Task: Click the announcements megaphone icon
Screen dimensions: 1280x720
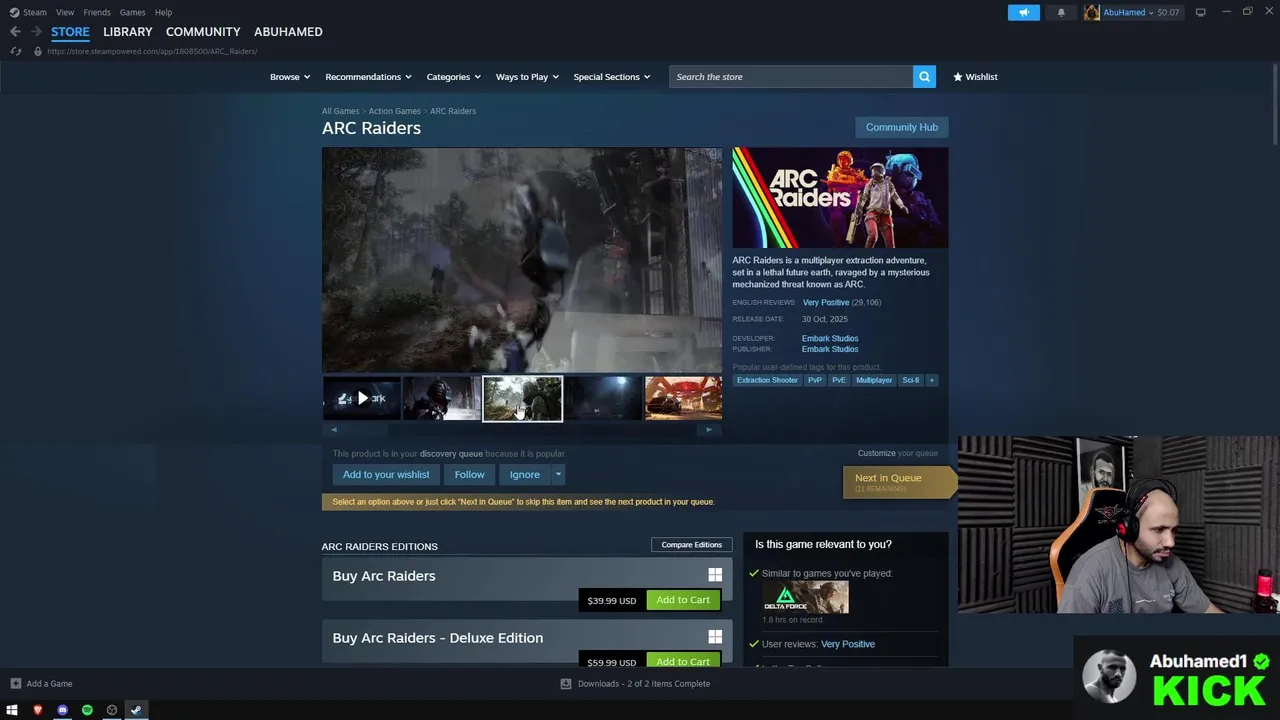Action: 1023,12
